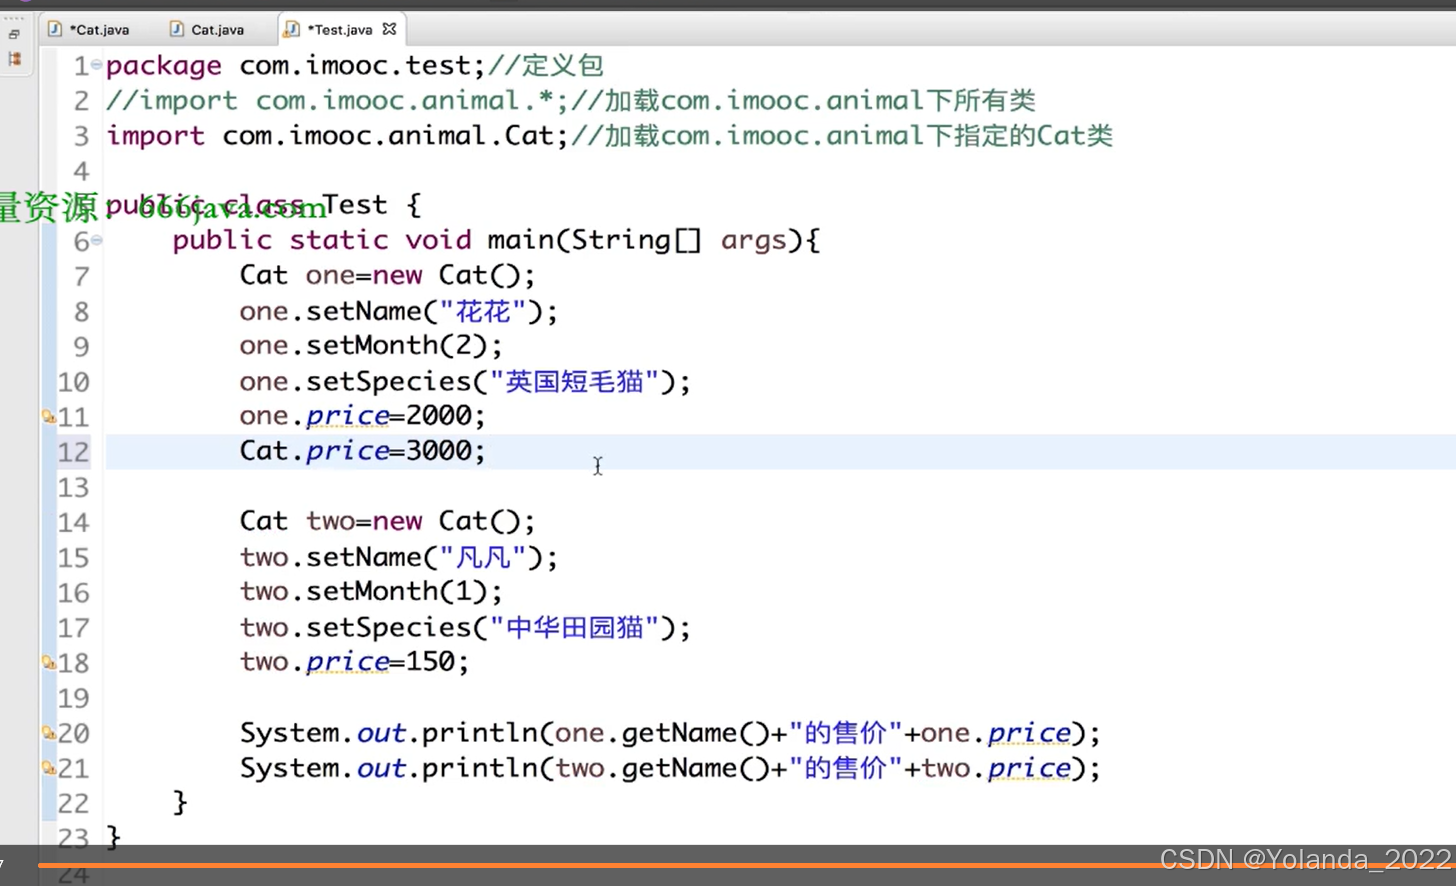Click the 'Test {' class name text

[x=371, y=205]
